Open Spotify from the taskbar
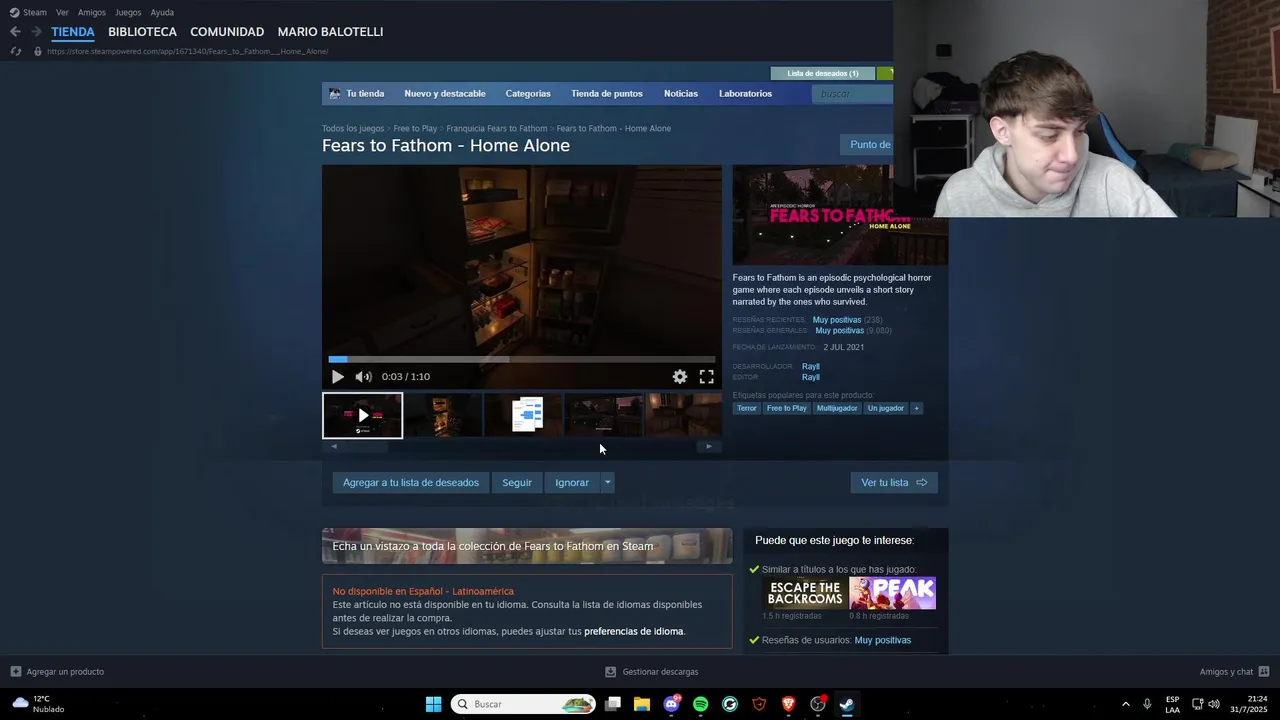The height and width of the screenshot is (720, 1280). click(700, 704)
